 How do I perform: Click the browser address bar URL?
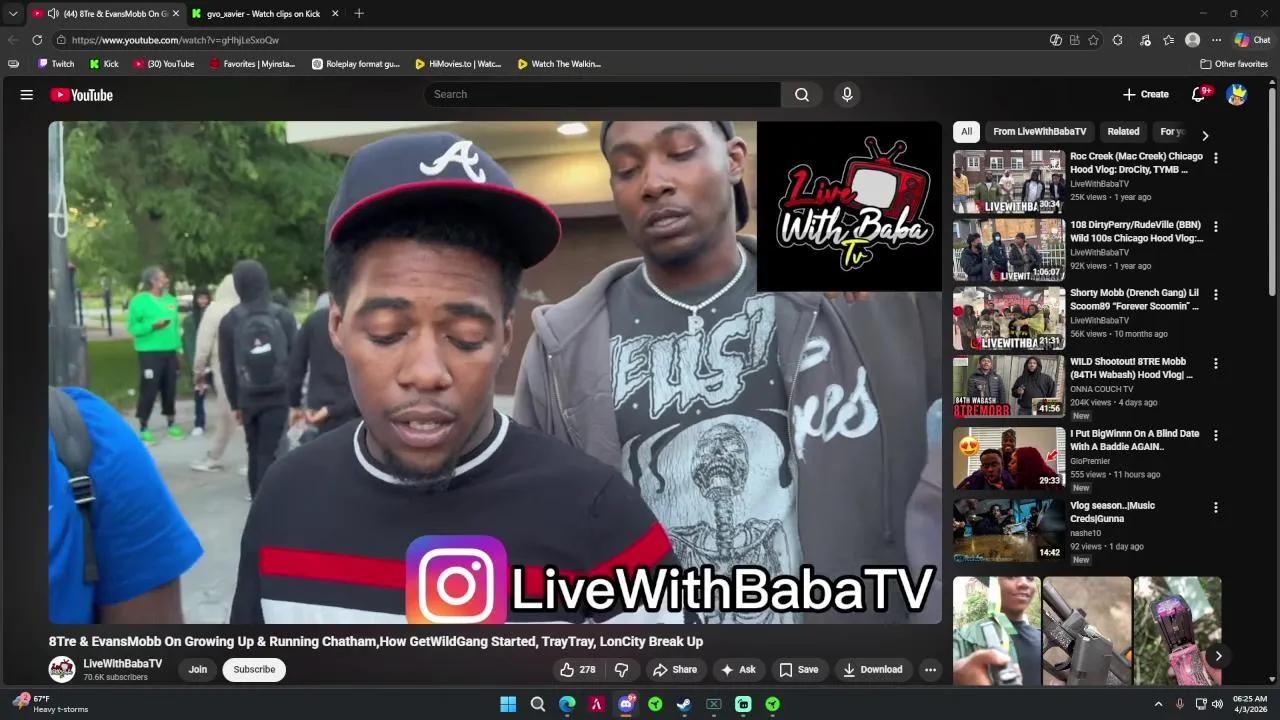[175, 40]
